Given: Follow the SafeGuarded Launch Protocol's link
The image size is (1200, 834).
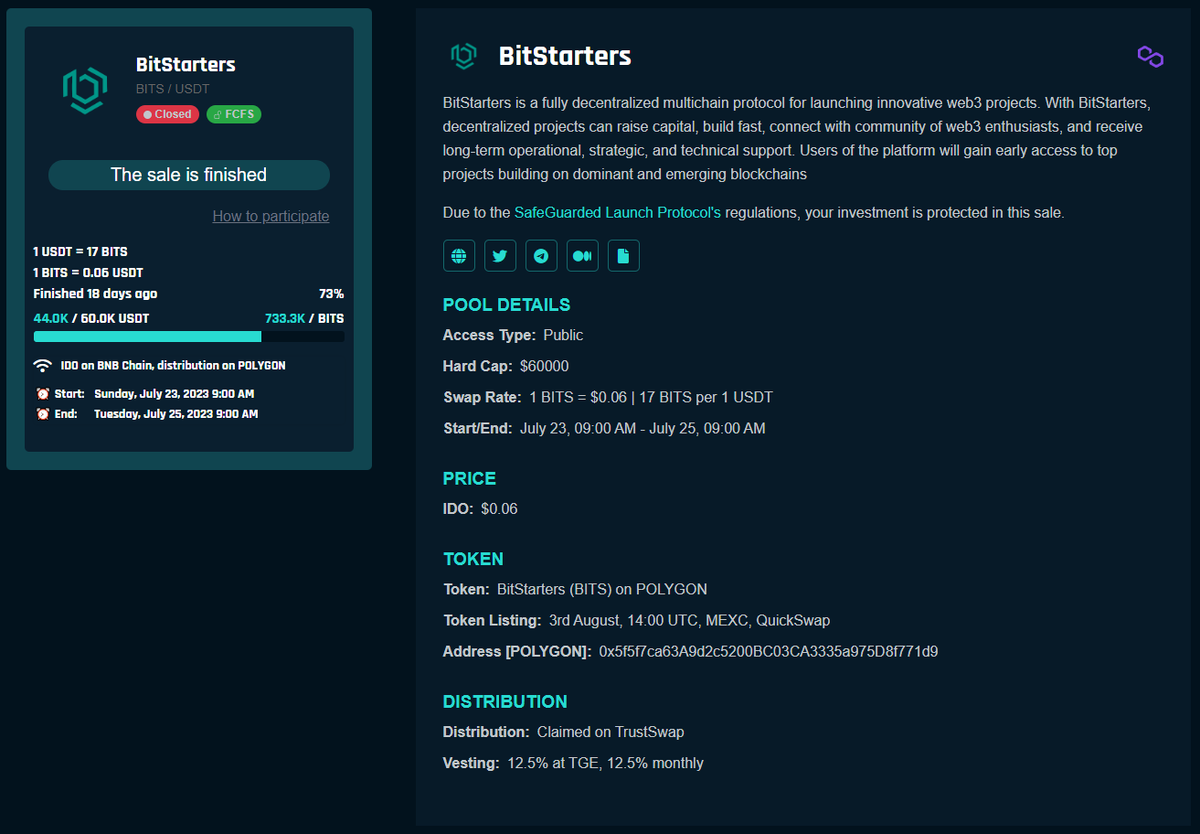Looking at the screenshot, I should (617, 213).
